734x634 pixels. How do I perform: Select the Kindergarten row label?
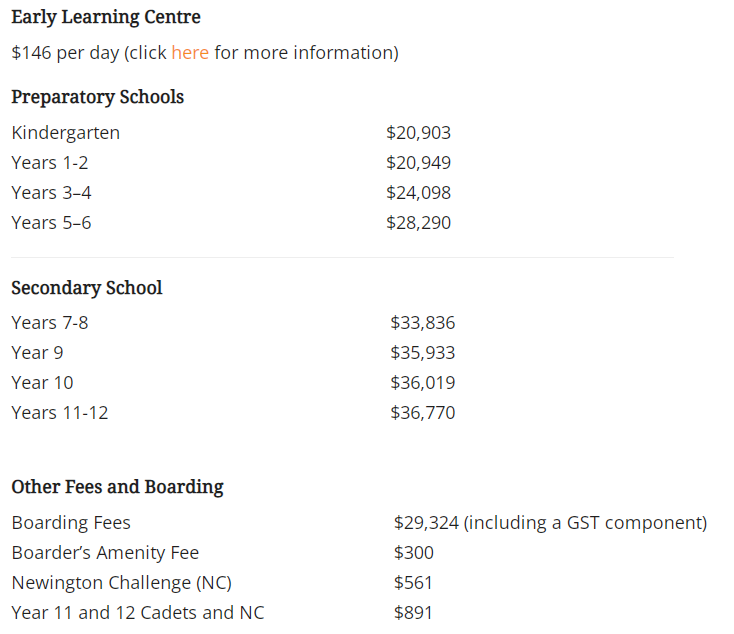point(66,132)
